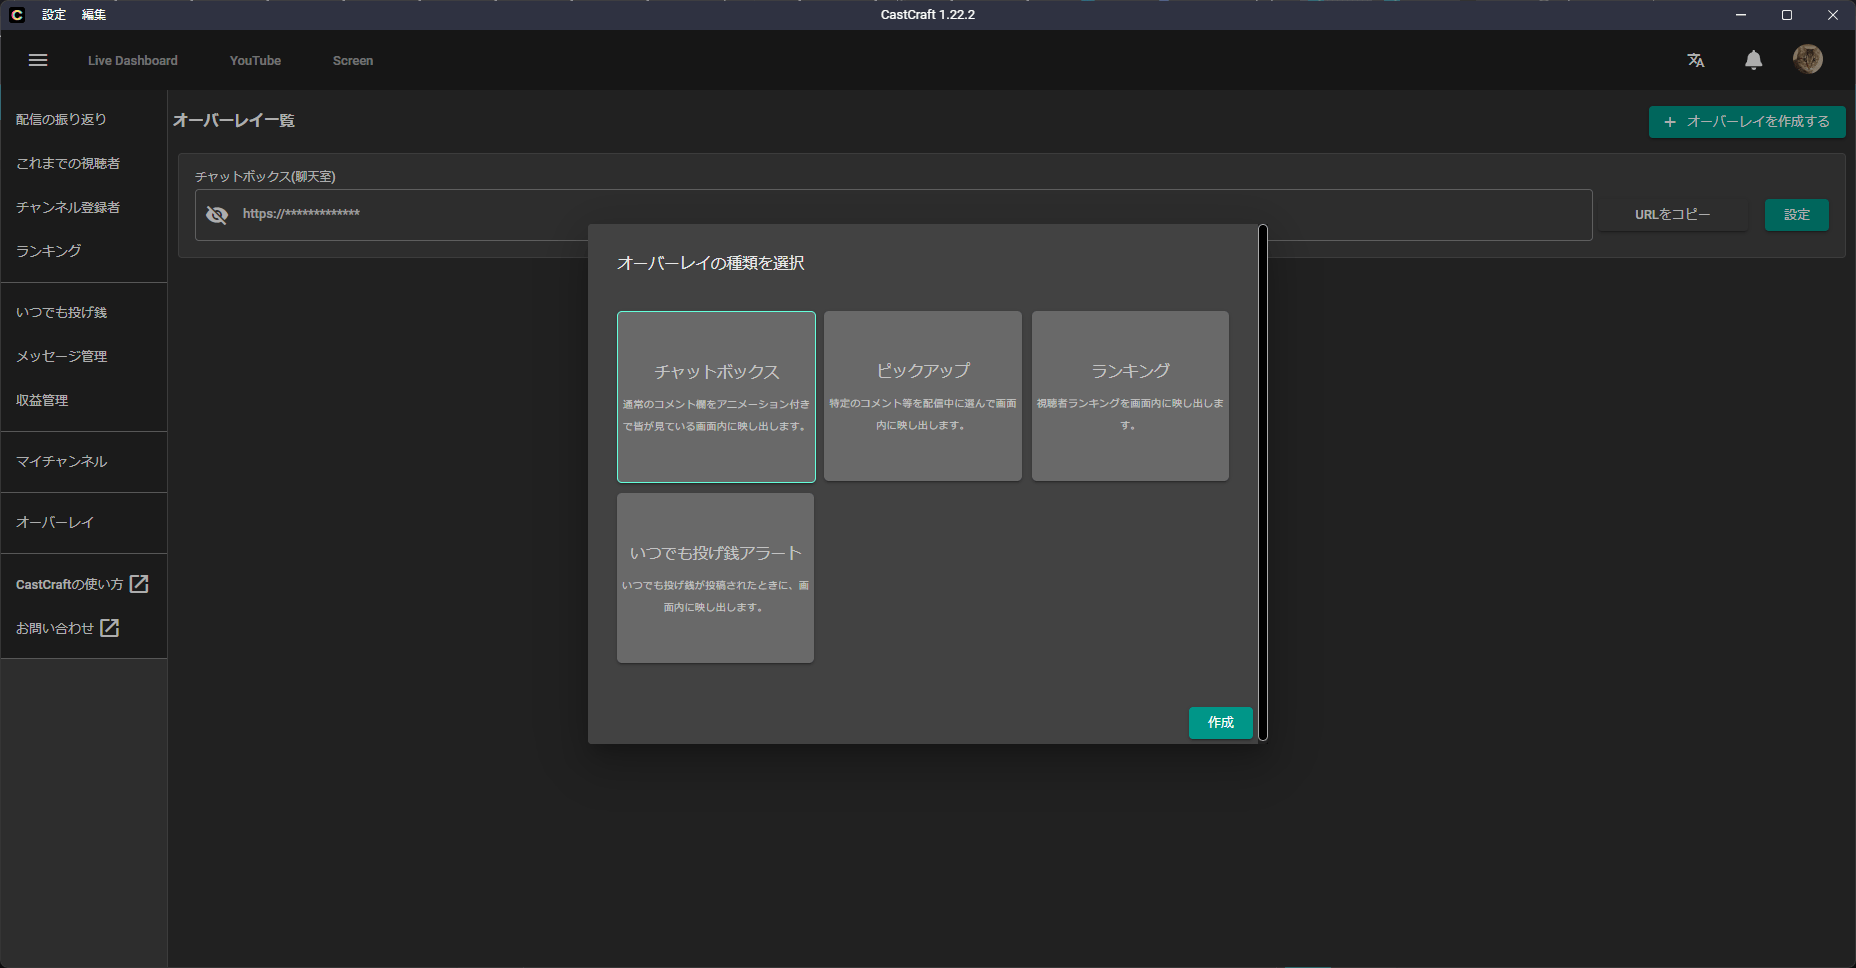Image resolution: width=1856 pixels, height=968 pixels.
Task: Select the ピックアップ overlay type card
Action: click(923, 396)
